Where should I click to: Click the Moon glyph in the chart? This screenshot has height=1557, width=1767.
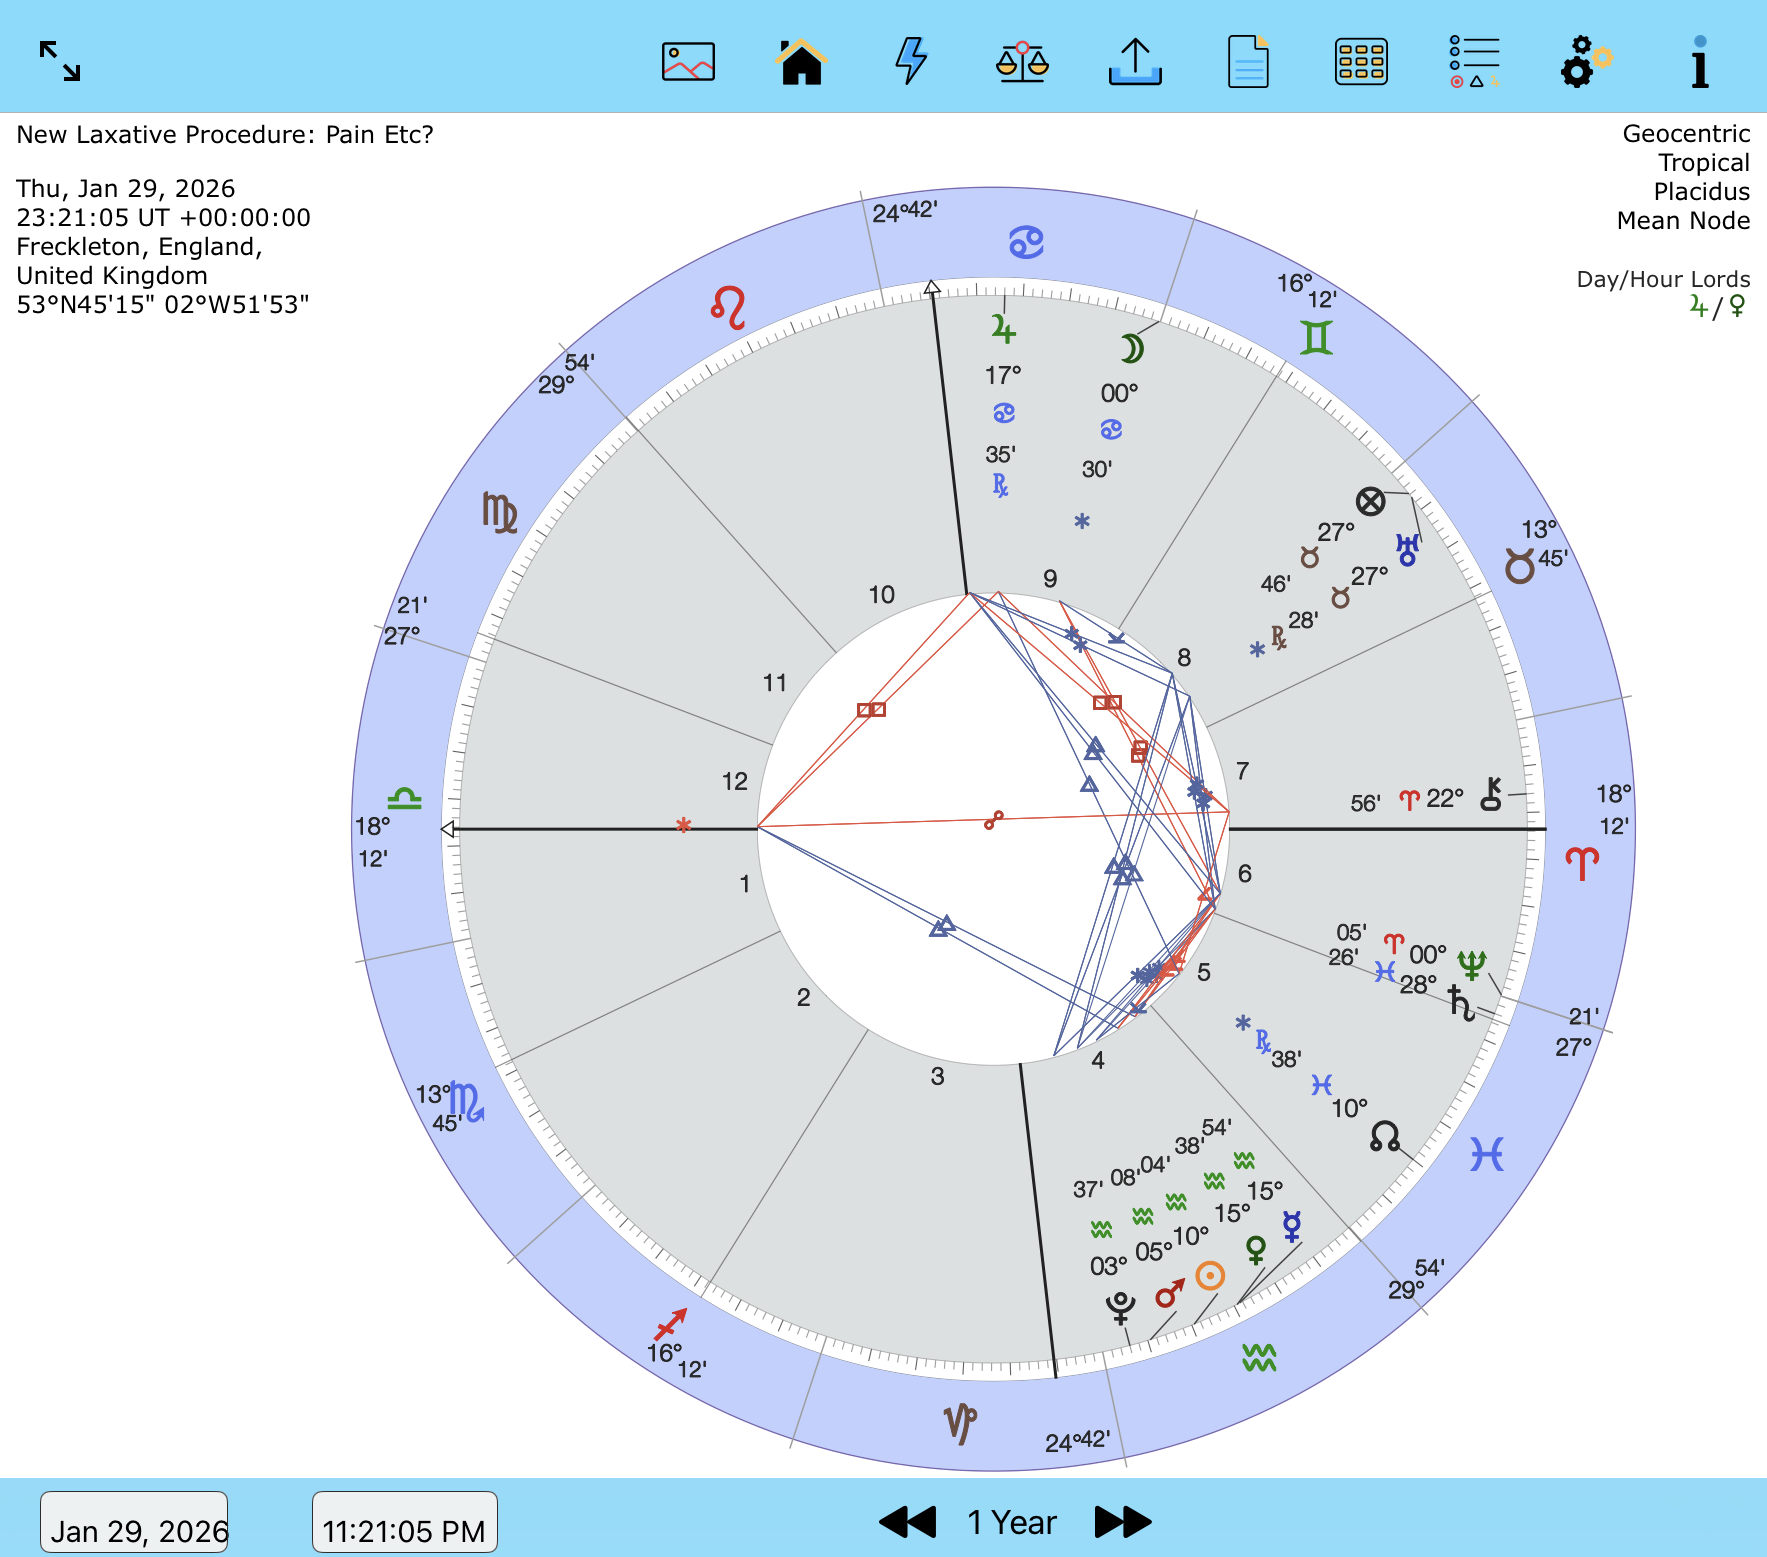click(1131, 348)
